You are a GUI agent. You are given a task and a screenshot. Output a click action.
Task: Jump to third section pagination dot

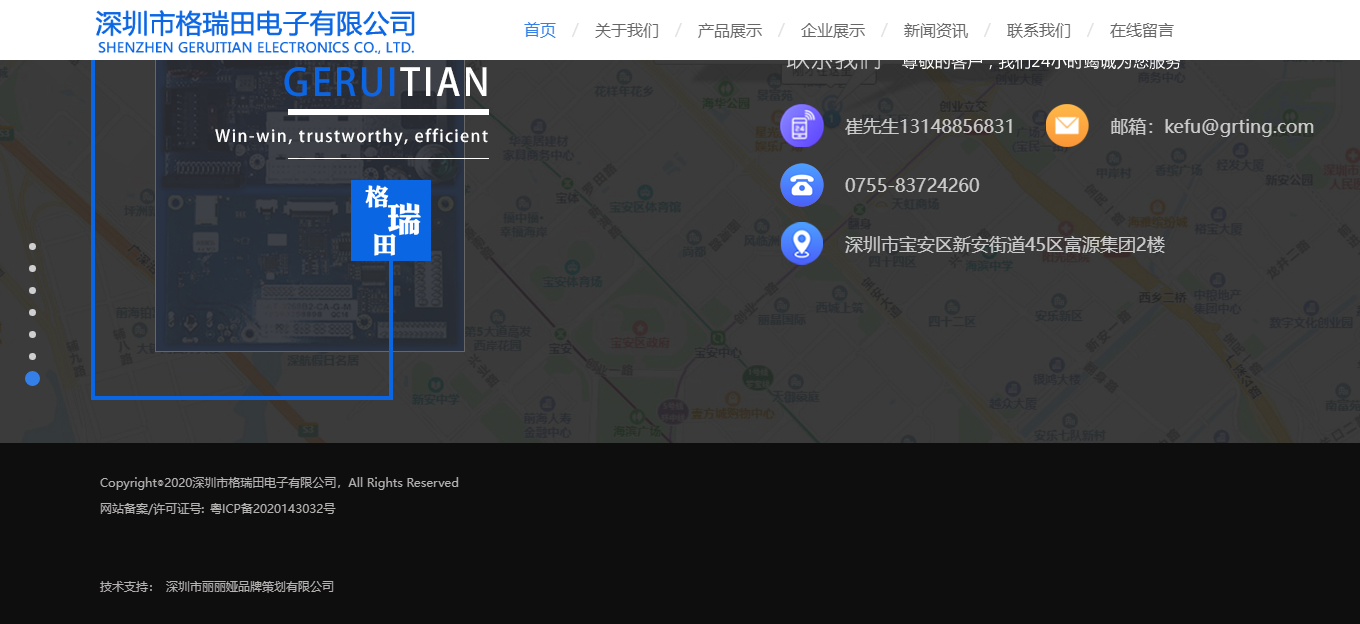[x=32, y=290]
